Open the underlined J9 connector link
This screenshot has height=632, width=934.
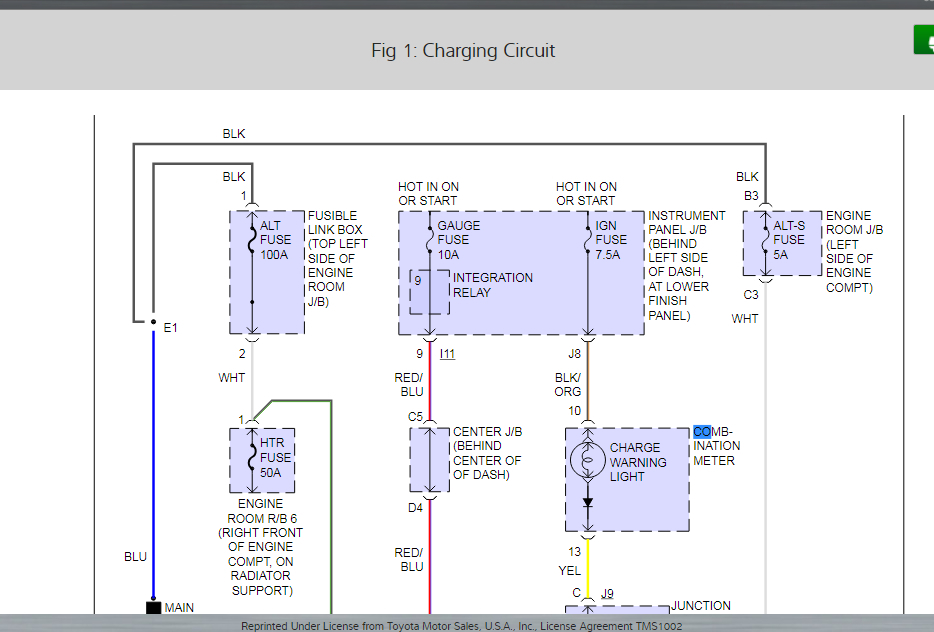(x=607, y=593)
